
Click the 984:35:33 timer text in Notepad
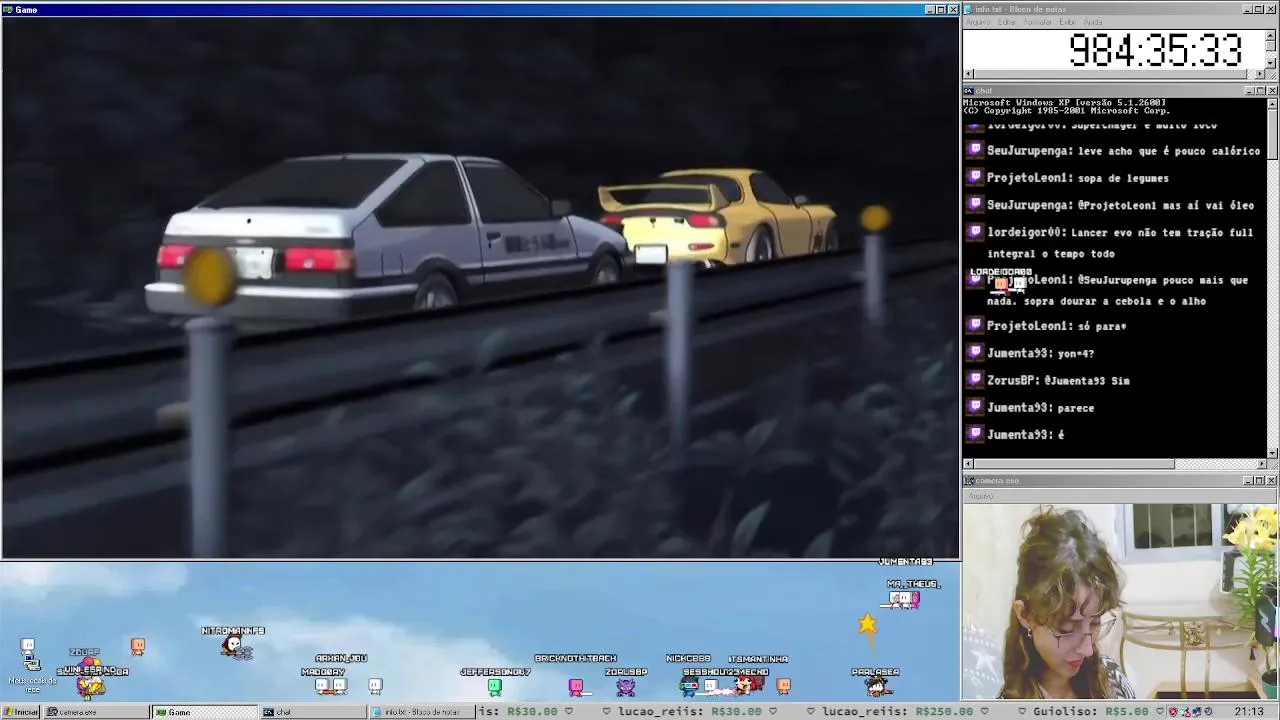click(1155, 50)
